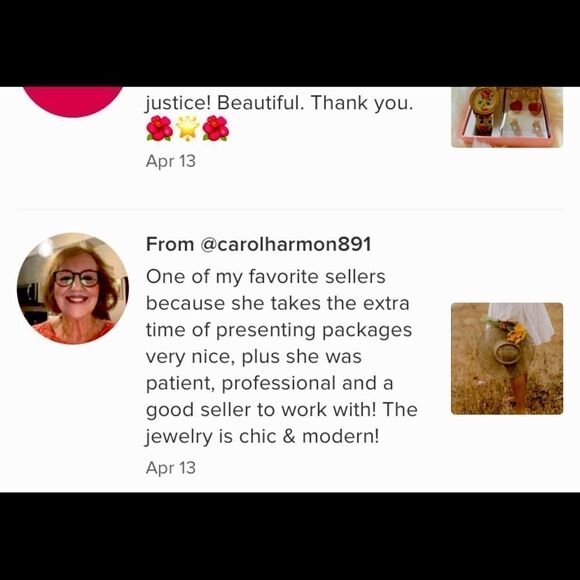Open the @carolharmon891 username link
This screenshot has height=580, width=580.
pyautogui.click(x=285, y=244)
